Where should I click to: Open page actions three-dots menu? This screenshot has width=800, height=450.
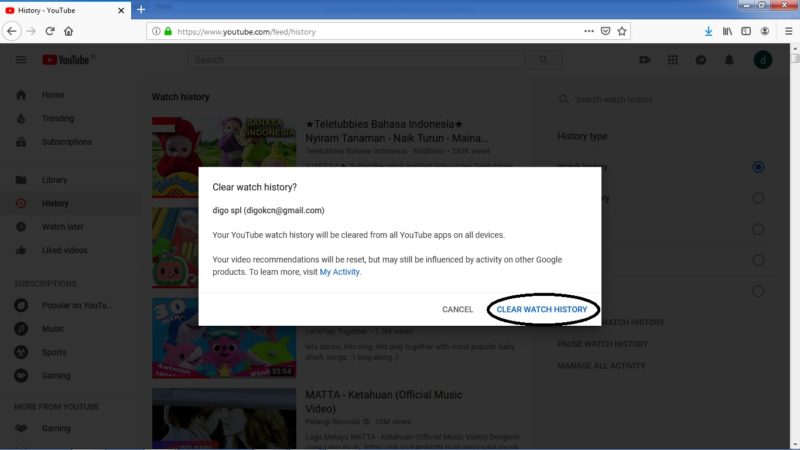(x=589, y=31)
